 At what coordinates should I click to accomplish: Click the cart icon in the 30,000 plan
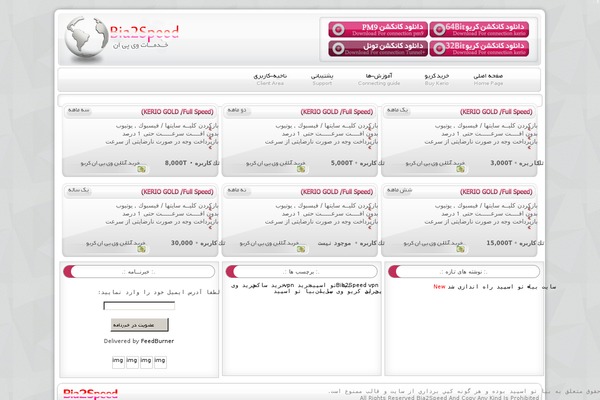[x=142, y=249]
